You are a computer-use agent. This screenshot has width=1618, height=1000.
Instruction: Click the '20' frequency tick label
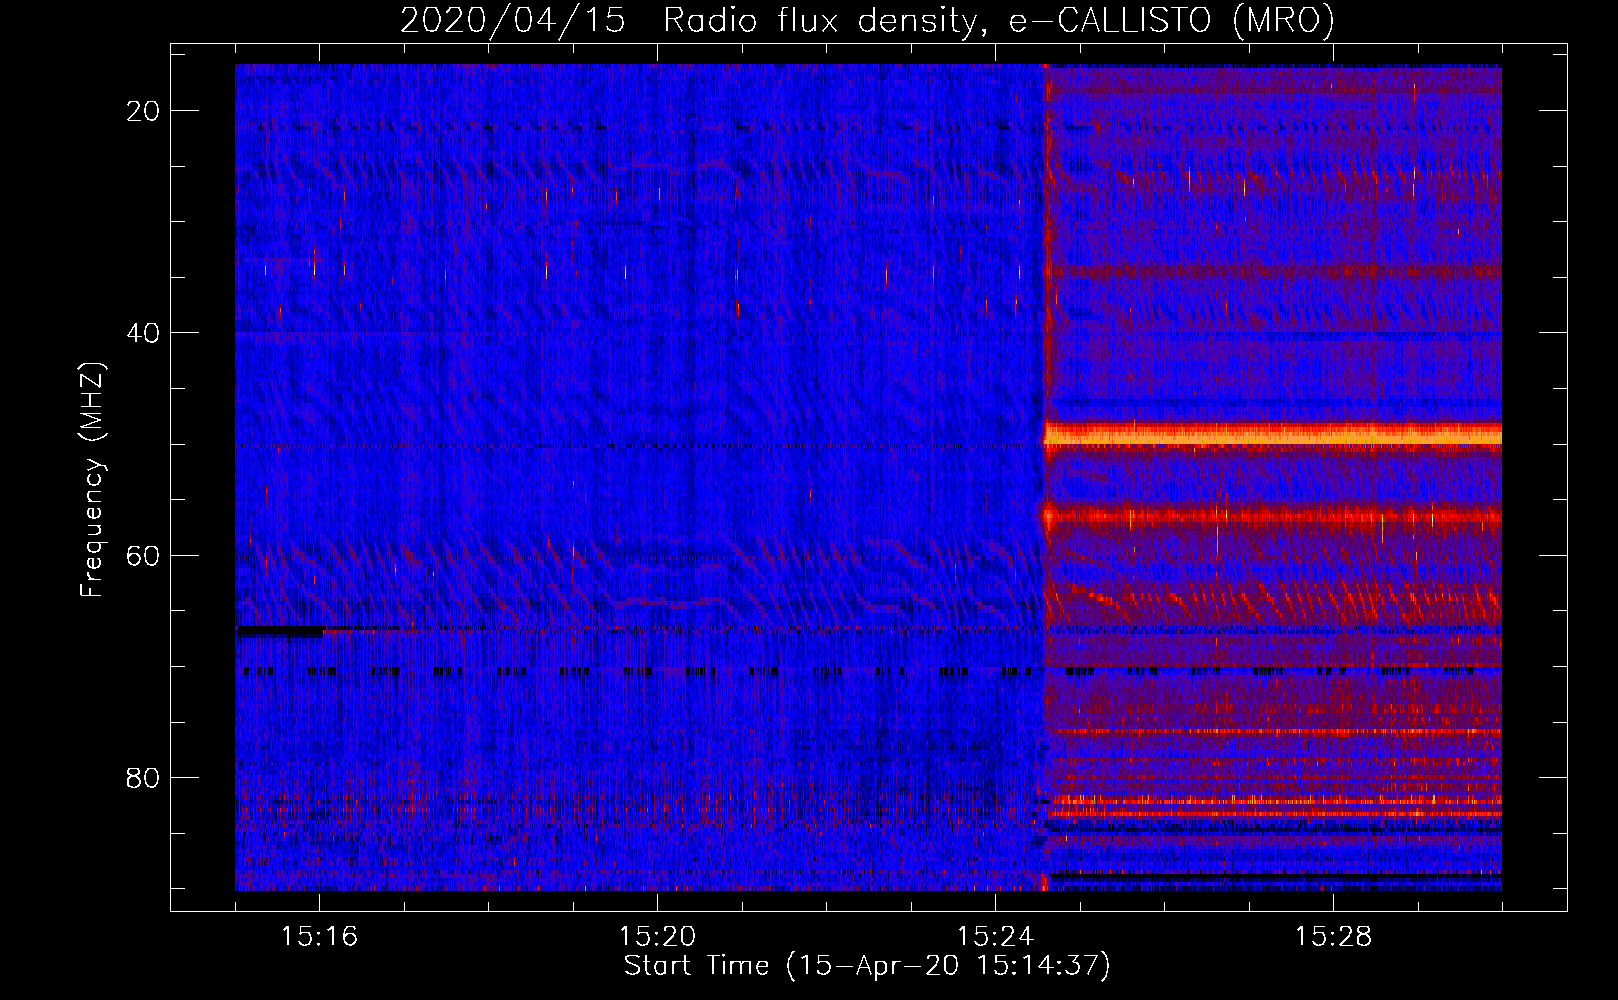[143, 111]
